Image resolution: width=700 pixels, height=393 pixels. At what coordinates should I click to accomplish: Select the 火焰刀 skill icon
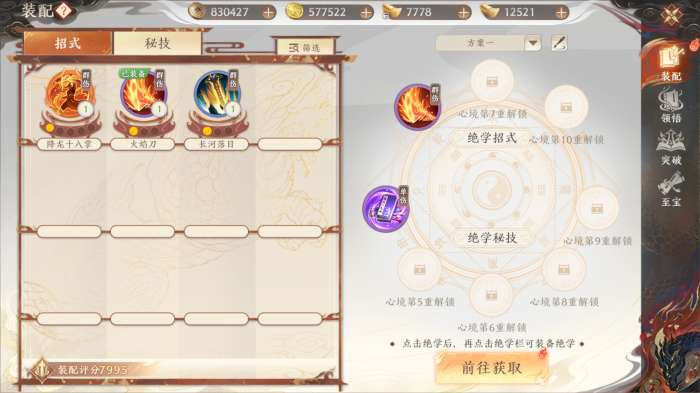point(143,95)
